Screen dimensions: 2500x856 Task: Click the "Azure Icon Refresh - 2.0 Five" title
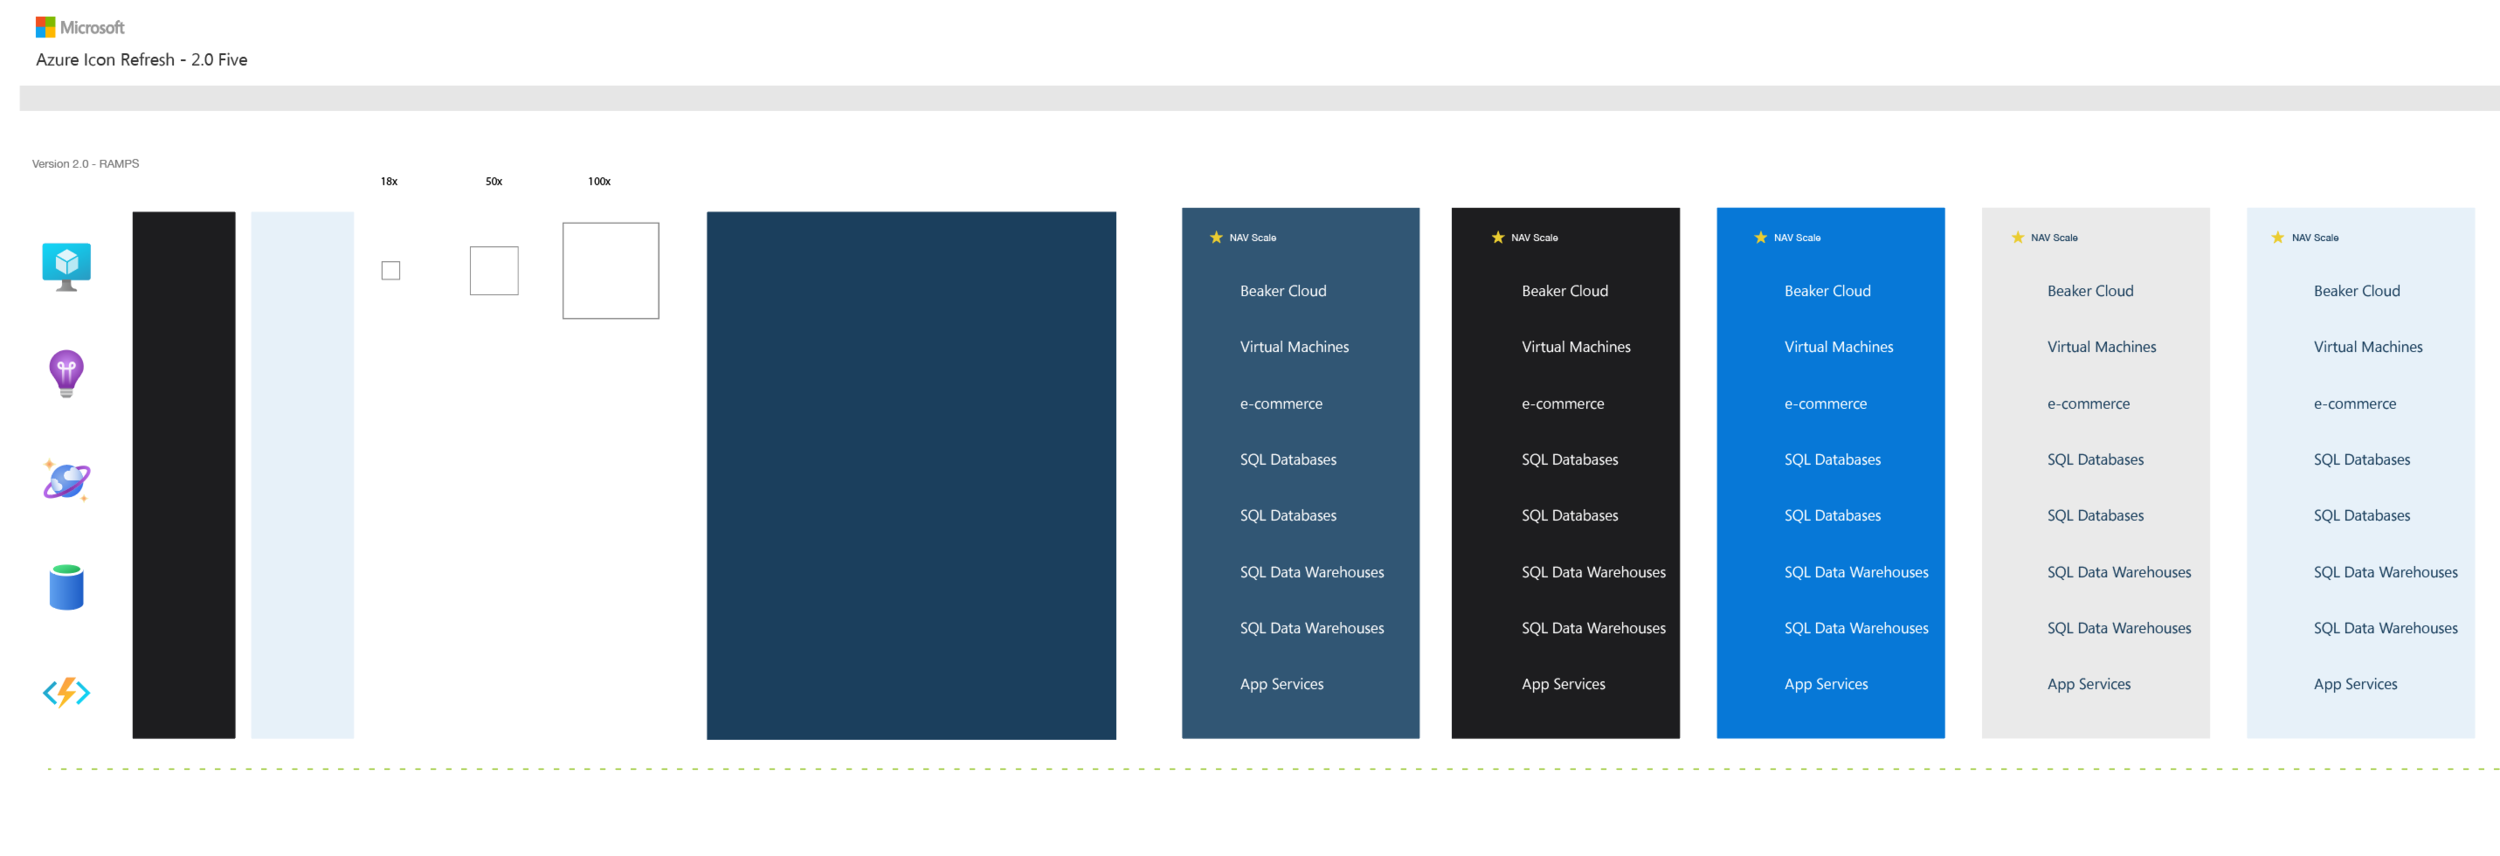[142, 60]
